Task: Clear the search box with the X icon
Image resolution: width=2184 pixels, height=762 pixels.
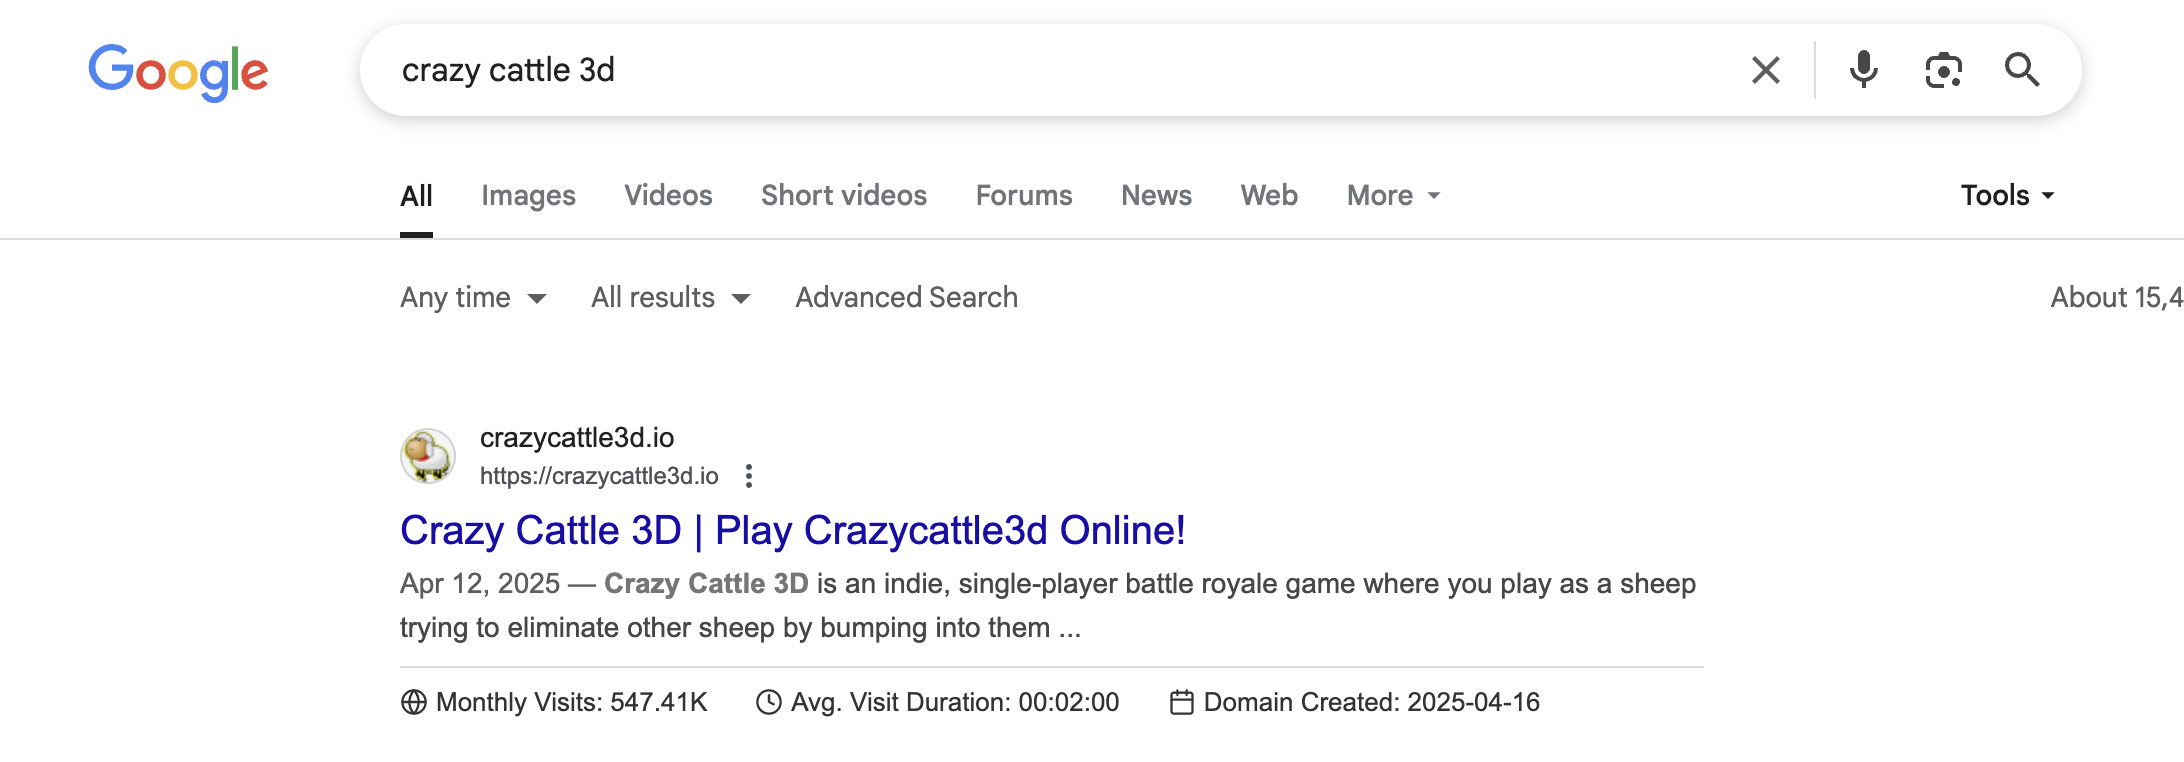Action: click(1766, 70)
